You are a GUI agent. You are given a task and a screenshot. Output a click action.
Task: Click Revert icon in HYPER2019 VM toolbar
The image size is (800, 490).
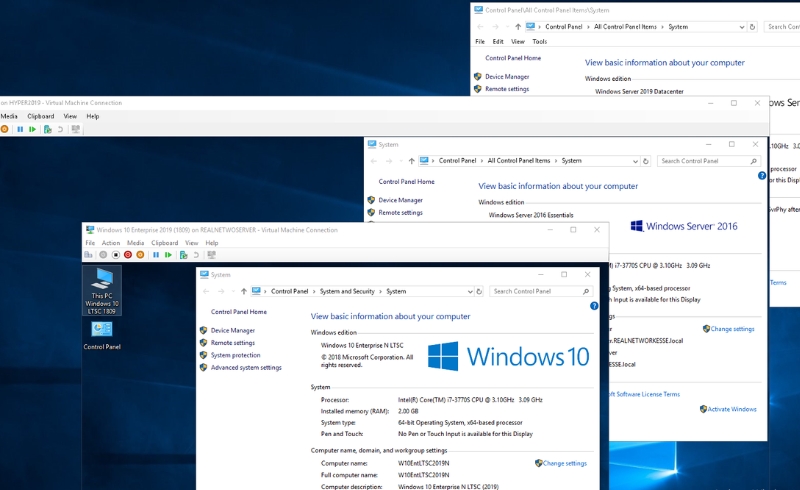[x=60, y=129]
